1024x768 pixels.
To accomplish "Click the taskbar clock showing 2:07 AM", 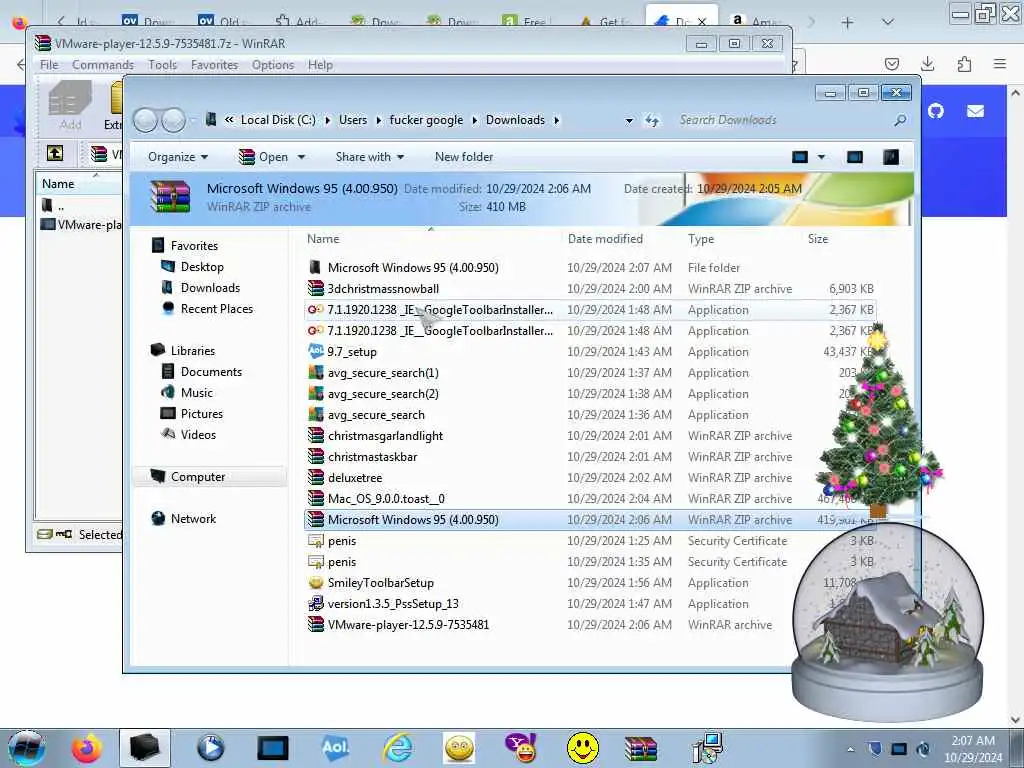I will point(973,748).
